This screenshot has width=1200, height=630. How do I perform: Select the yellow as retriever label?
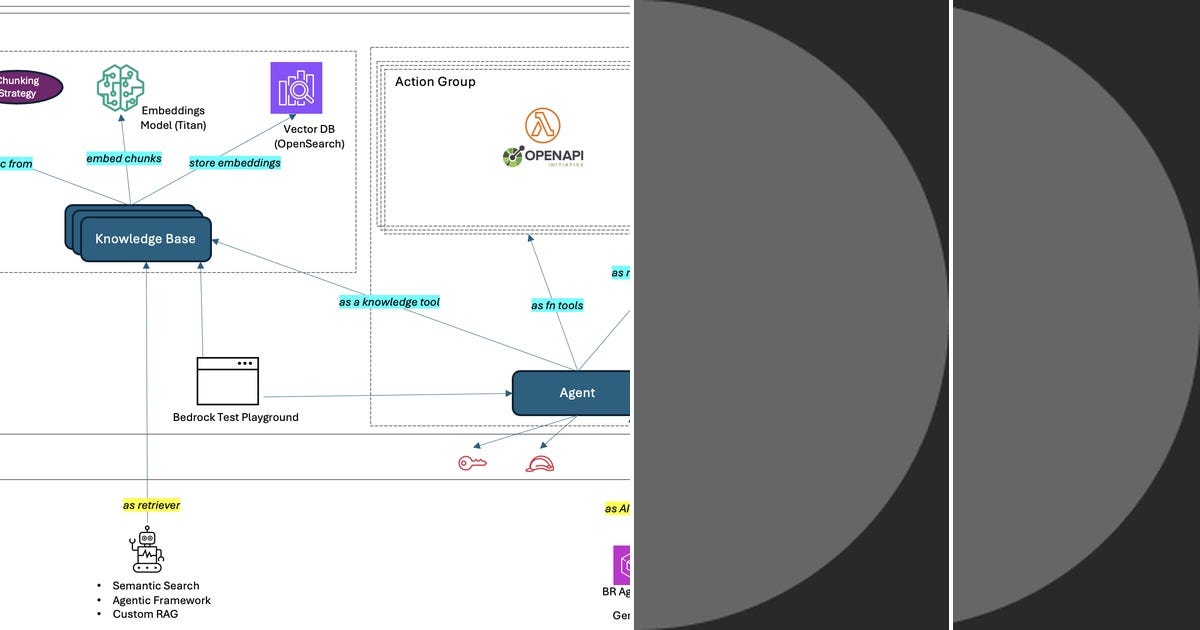151,505
